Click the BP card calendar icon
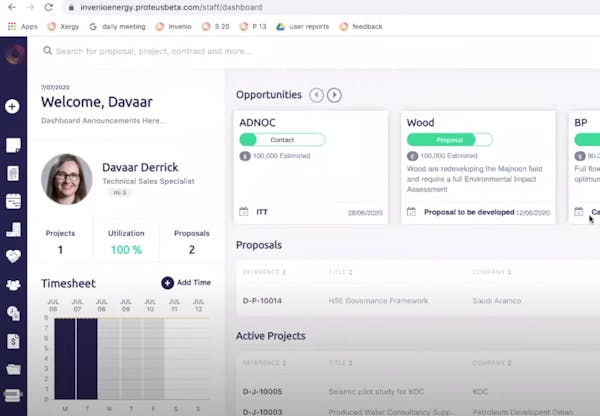Image resolution: width=600 pixels, height=416 pixels. coord(579,211)
